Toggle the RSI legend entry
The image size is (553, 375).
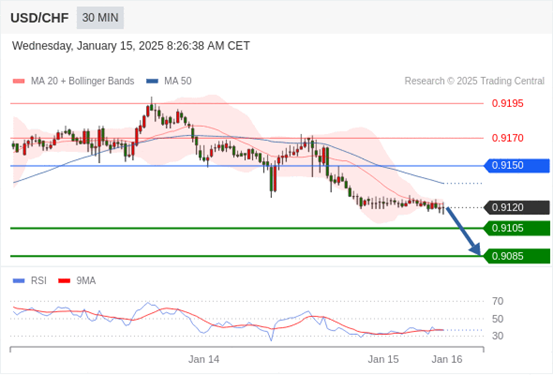point(30,281)
